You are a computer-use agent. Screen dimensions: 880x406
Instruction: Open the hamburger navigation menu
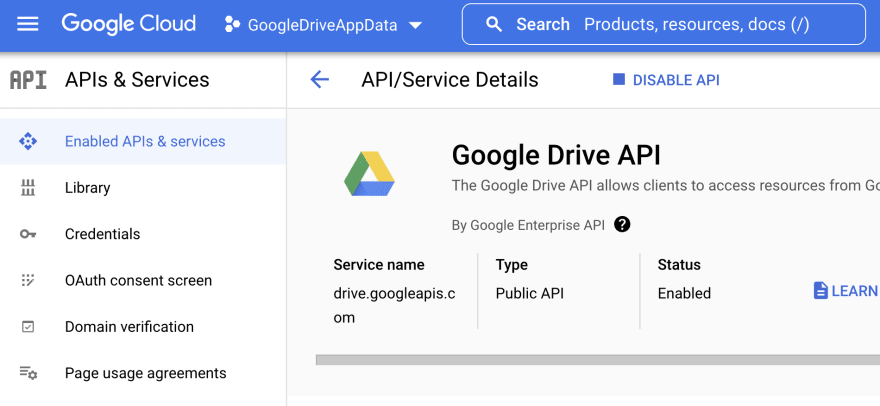(x=28, y=24)
